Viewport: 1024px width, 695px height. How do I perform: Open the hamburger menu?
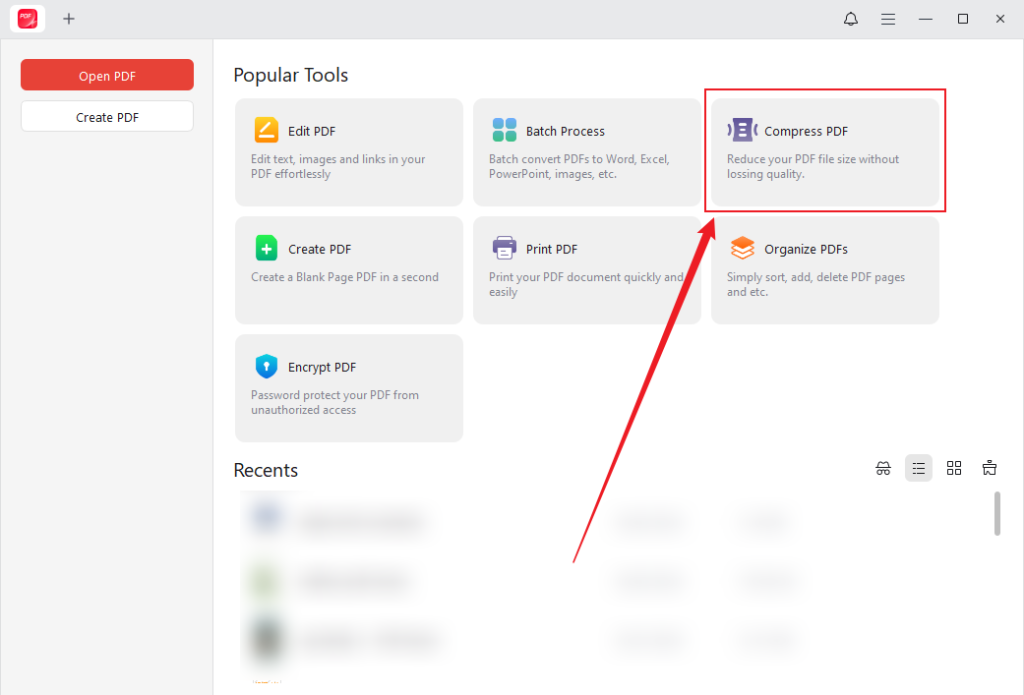click(x=888, y=18)
